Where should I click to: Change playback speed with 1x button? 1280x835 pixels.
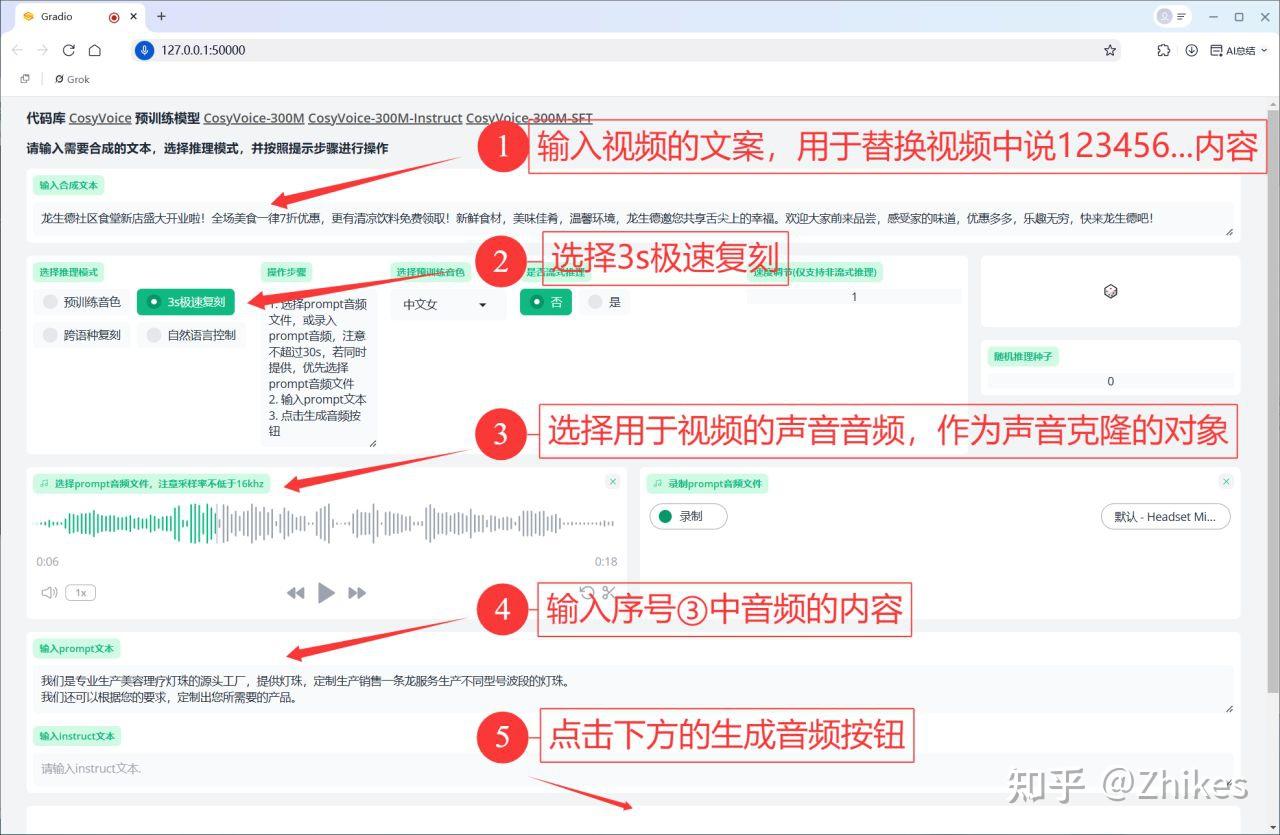(x=81, y=593)
